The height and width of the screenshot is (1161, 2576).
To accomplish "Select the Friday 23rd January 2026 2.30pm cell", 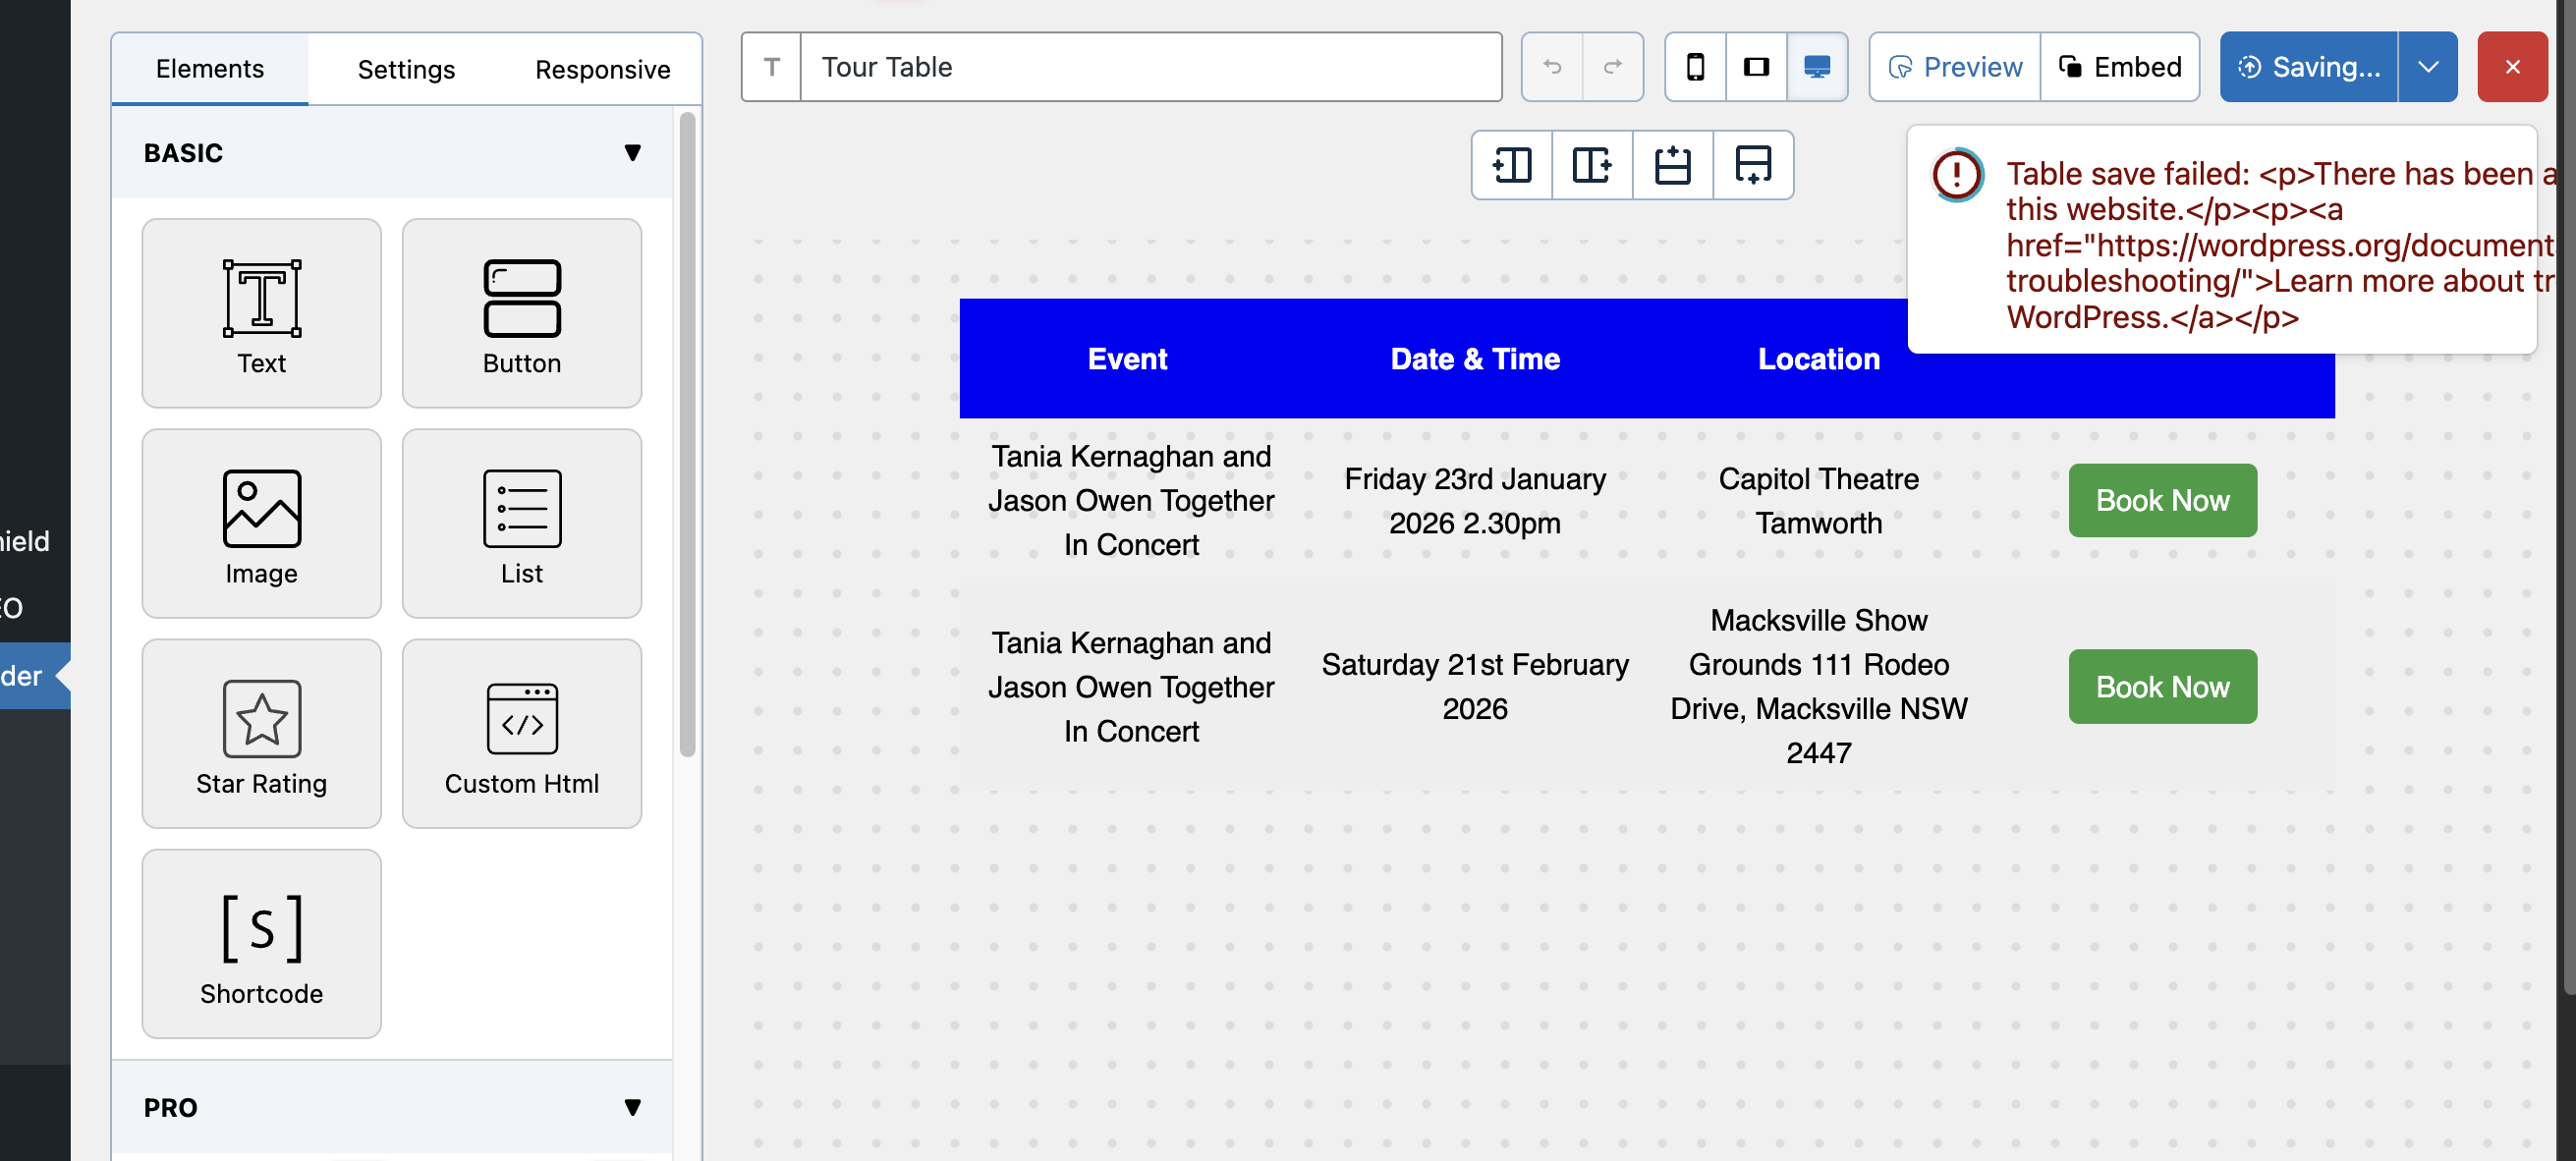I will point(1475,501).
